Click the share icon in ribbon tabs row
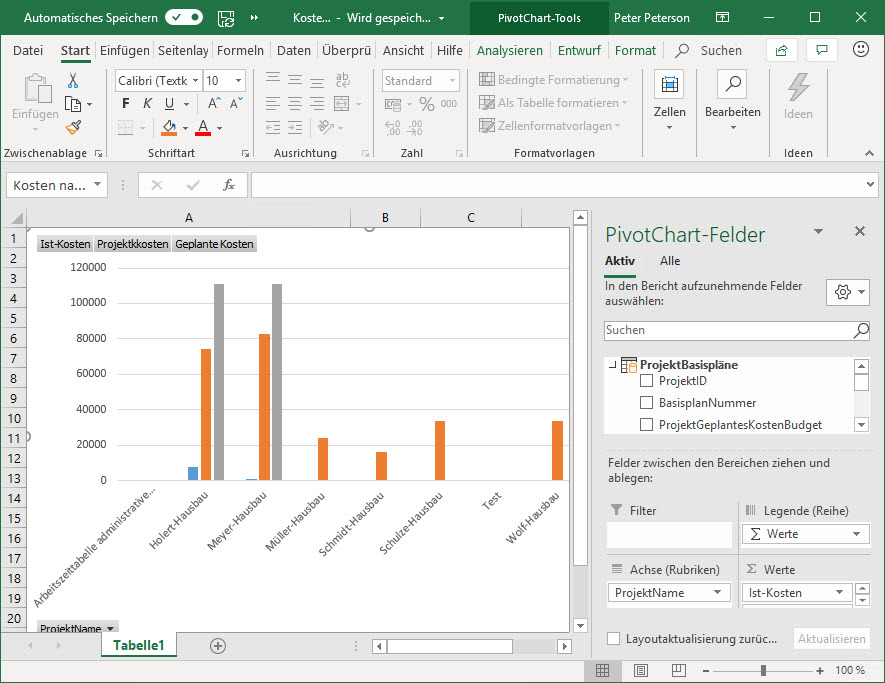 [782, 51]
